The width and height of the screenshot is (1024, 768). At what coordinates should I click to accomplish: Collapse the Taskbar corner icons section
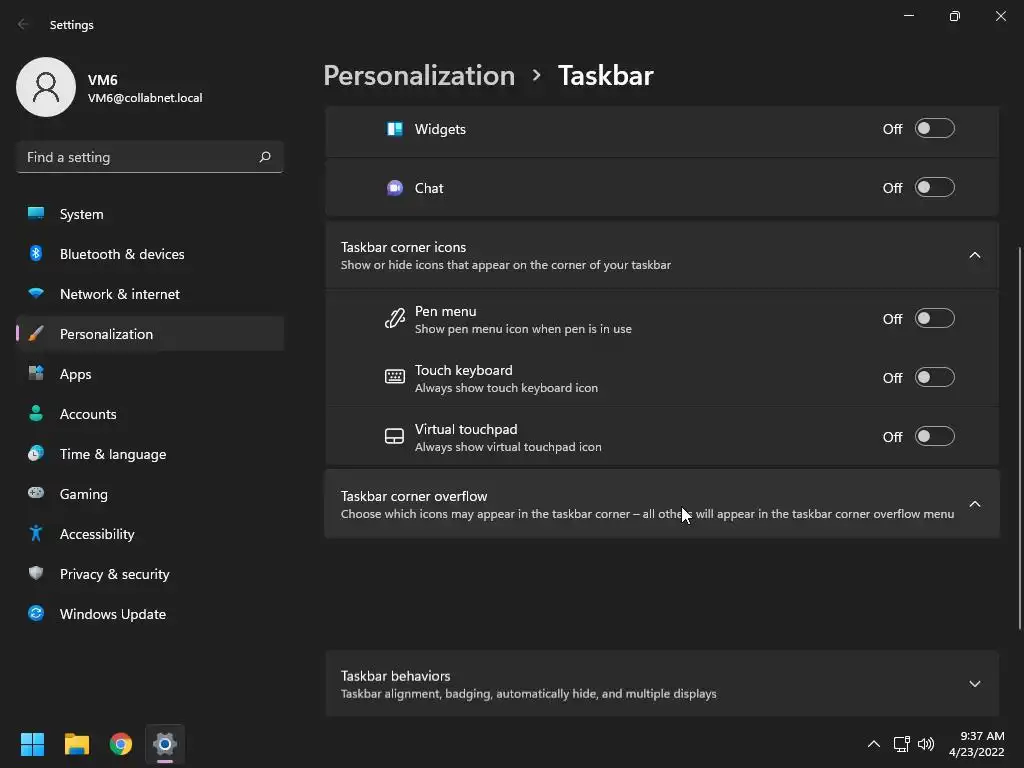pos(975,255)
